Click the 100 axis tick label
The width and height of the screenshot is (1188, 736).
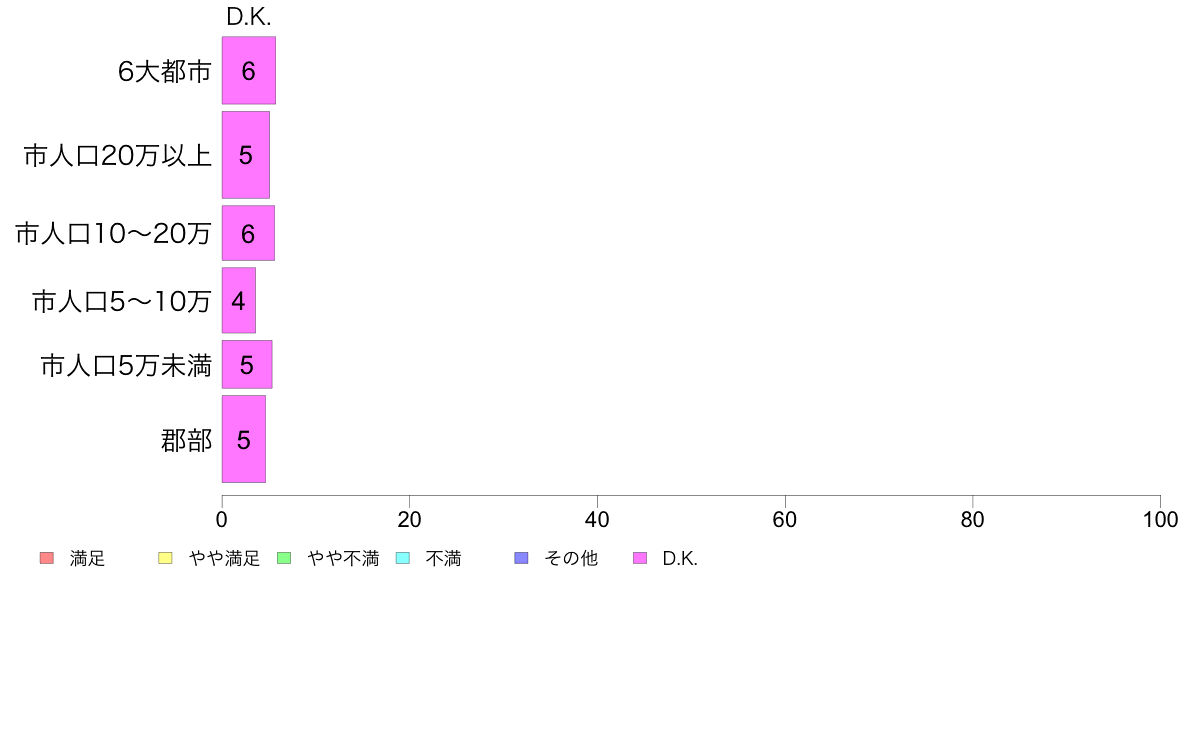coord(1160,520)
